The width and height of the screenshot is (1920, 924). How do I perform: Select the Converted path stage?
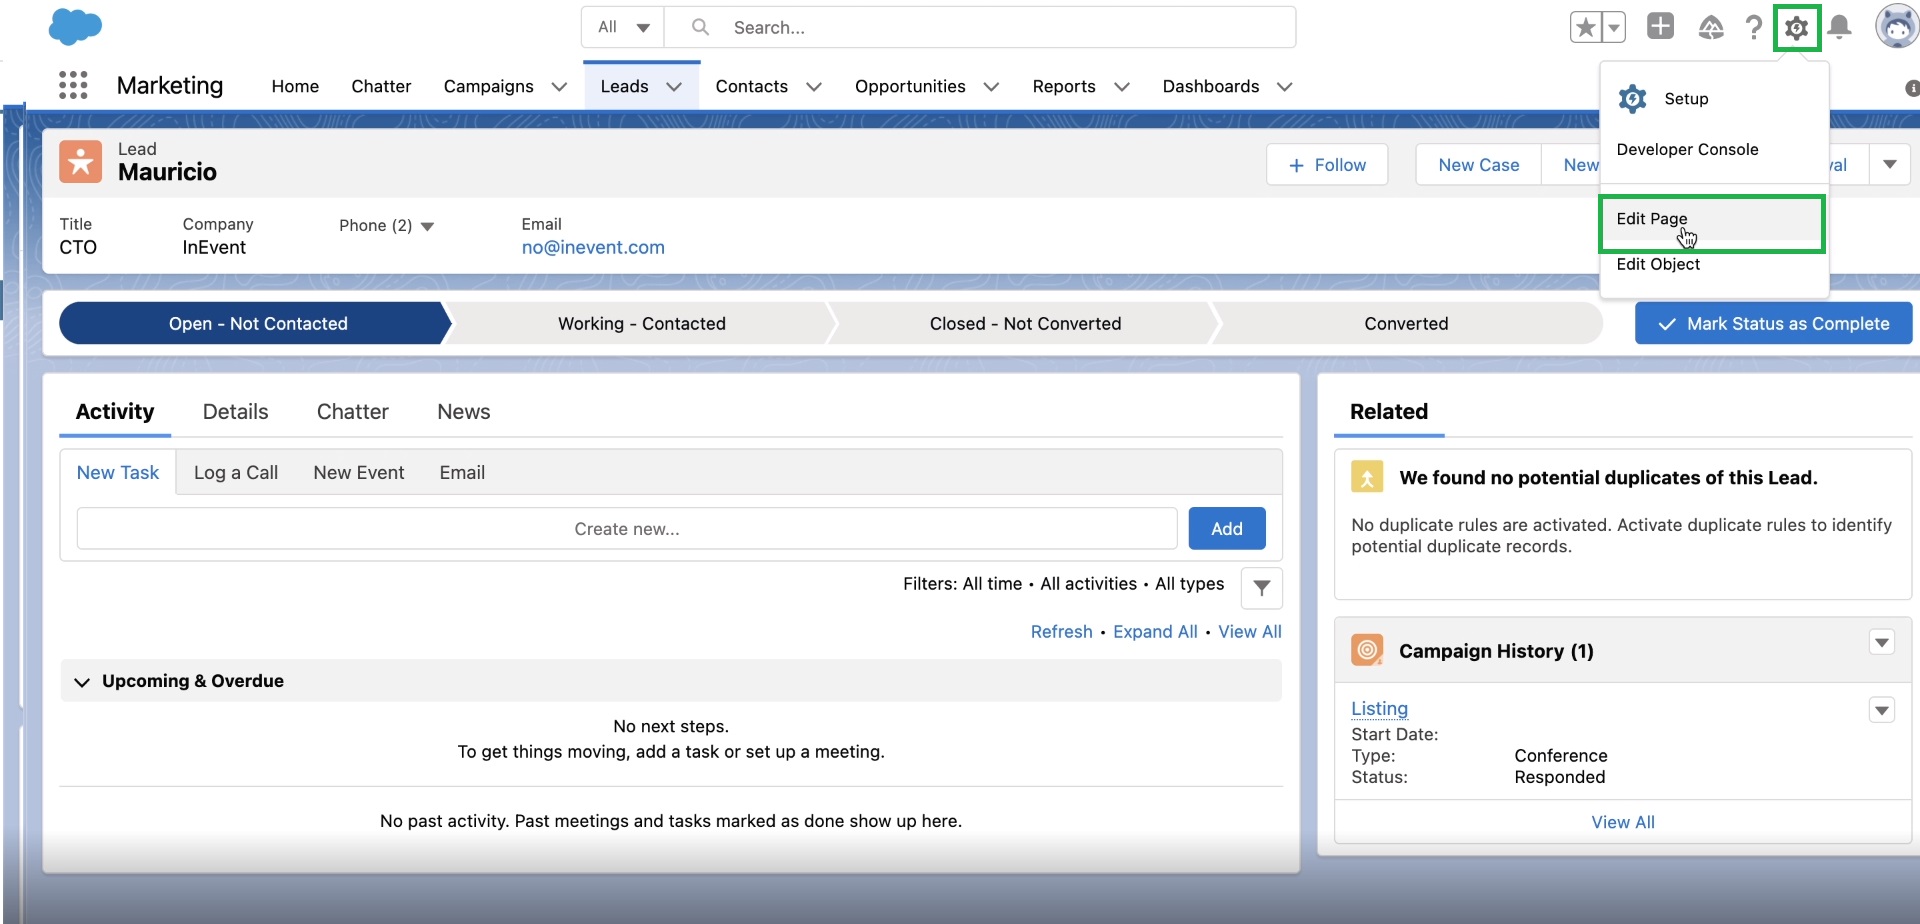[1406, 324]
